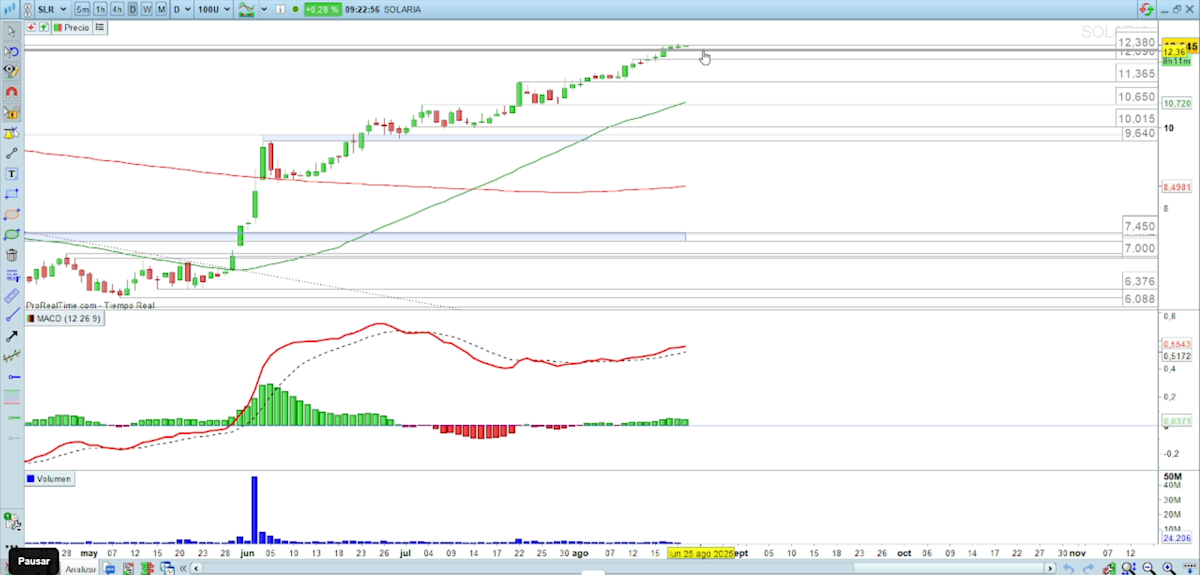Image resolution: width=1200 pixels, height=575 pixels.
Task: Activate the ruler measurement tool
Action: tap(11, 296)
